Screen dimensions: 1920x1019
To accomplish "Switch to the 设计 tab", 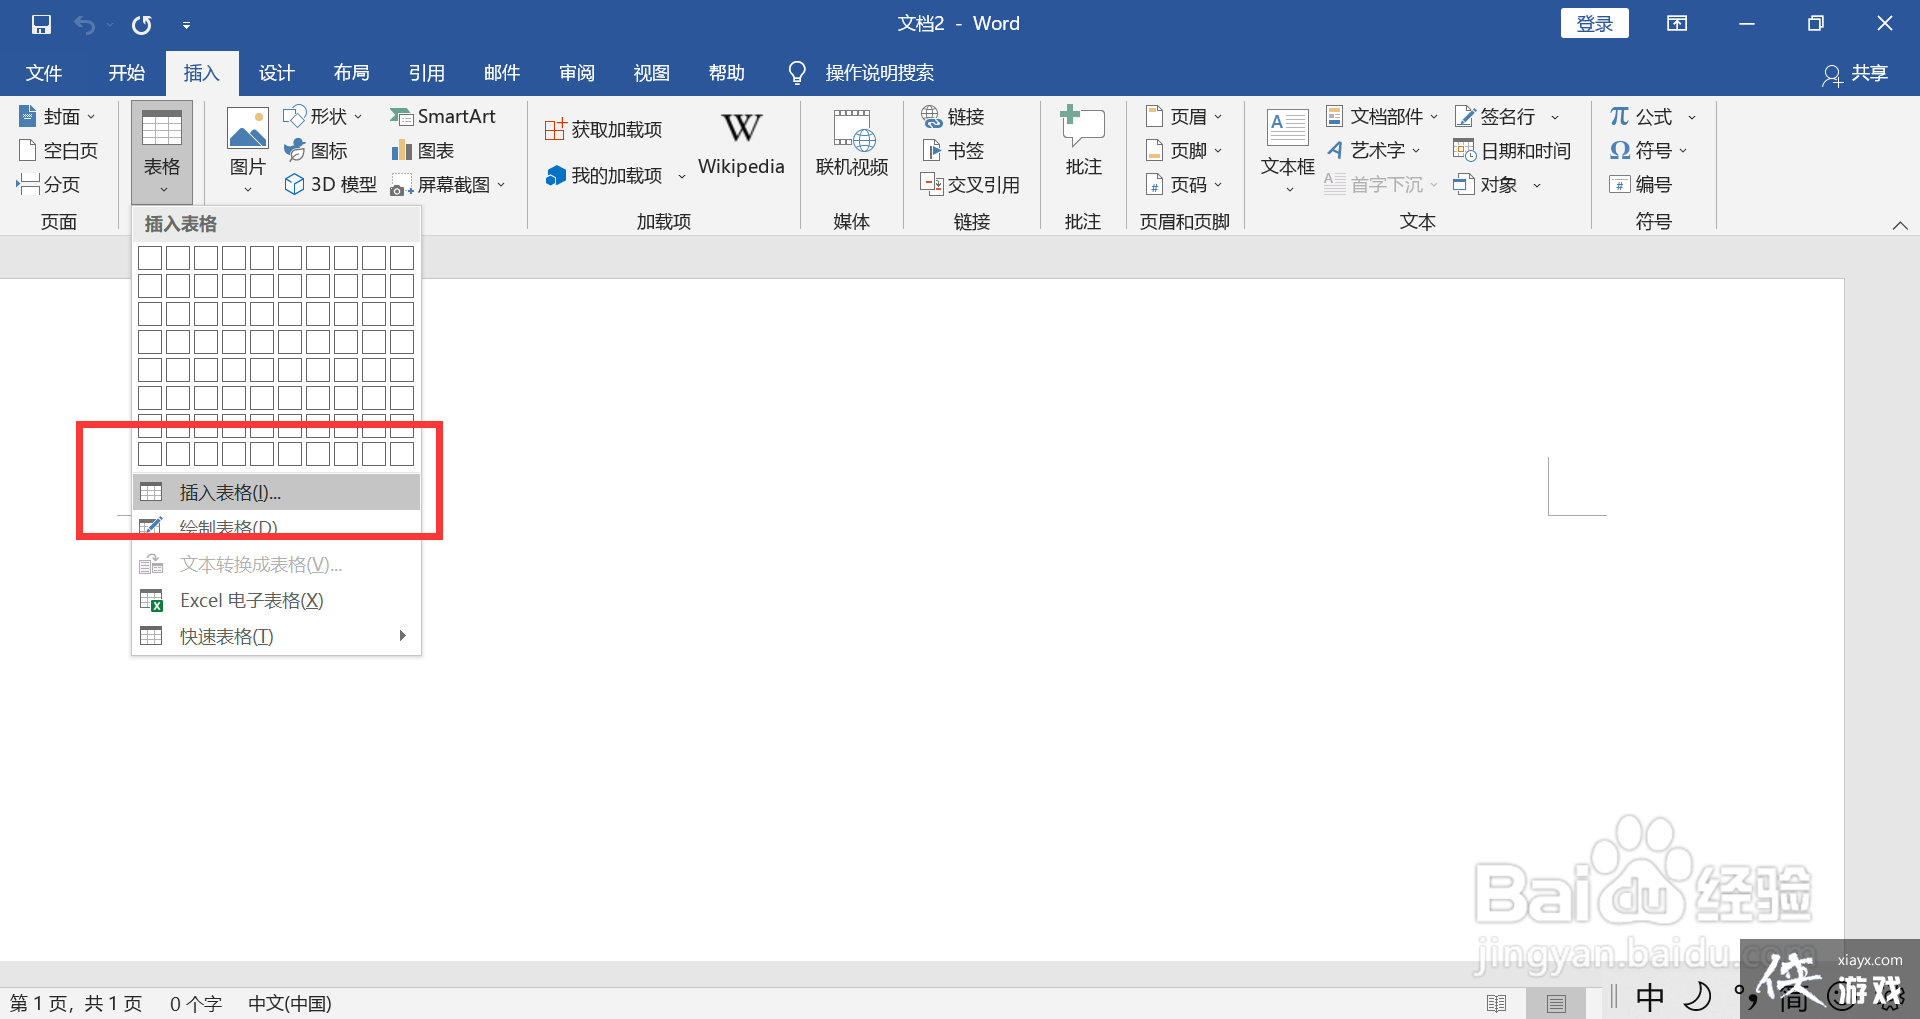I will 277,73.
